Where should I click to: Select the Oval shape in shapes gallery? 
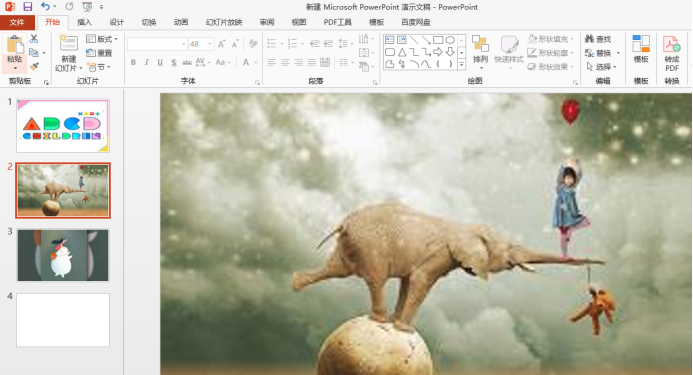pos(450,40)
